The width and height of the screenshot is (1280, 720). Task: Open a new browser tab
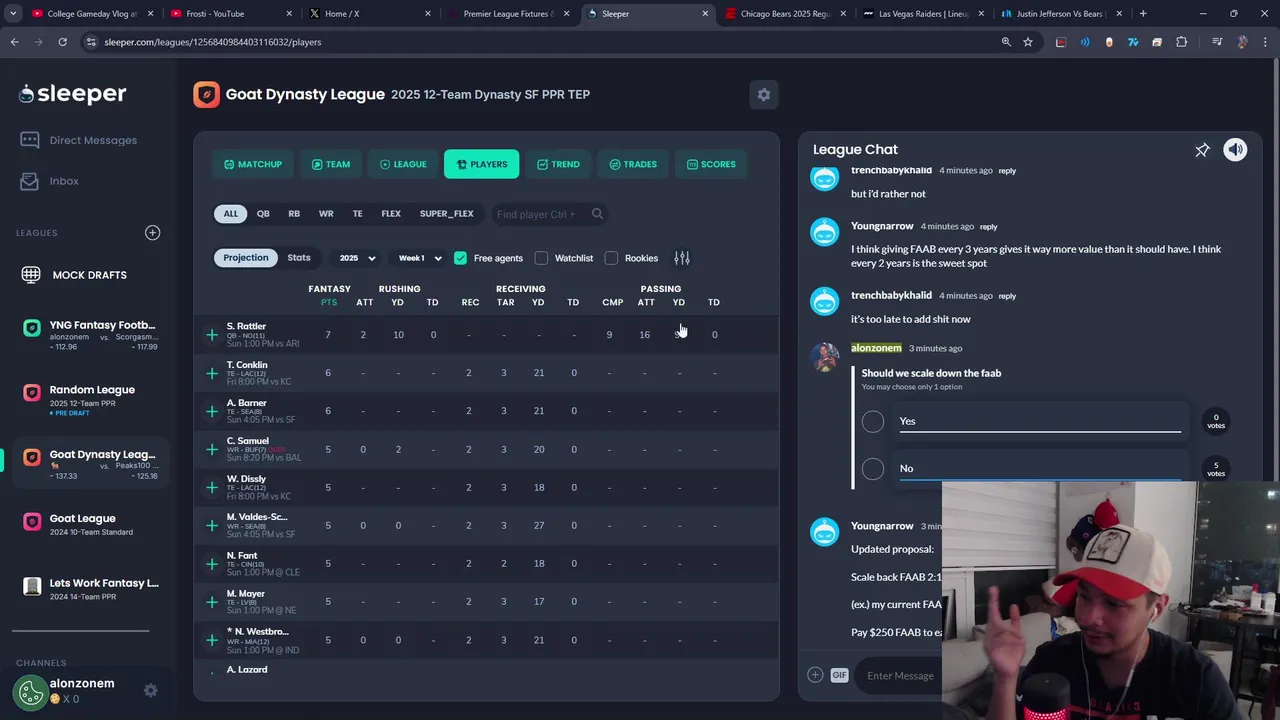coord(1143,14)
